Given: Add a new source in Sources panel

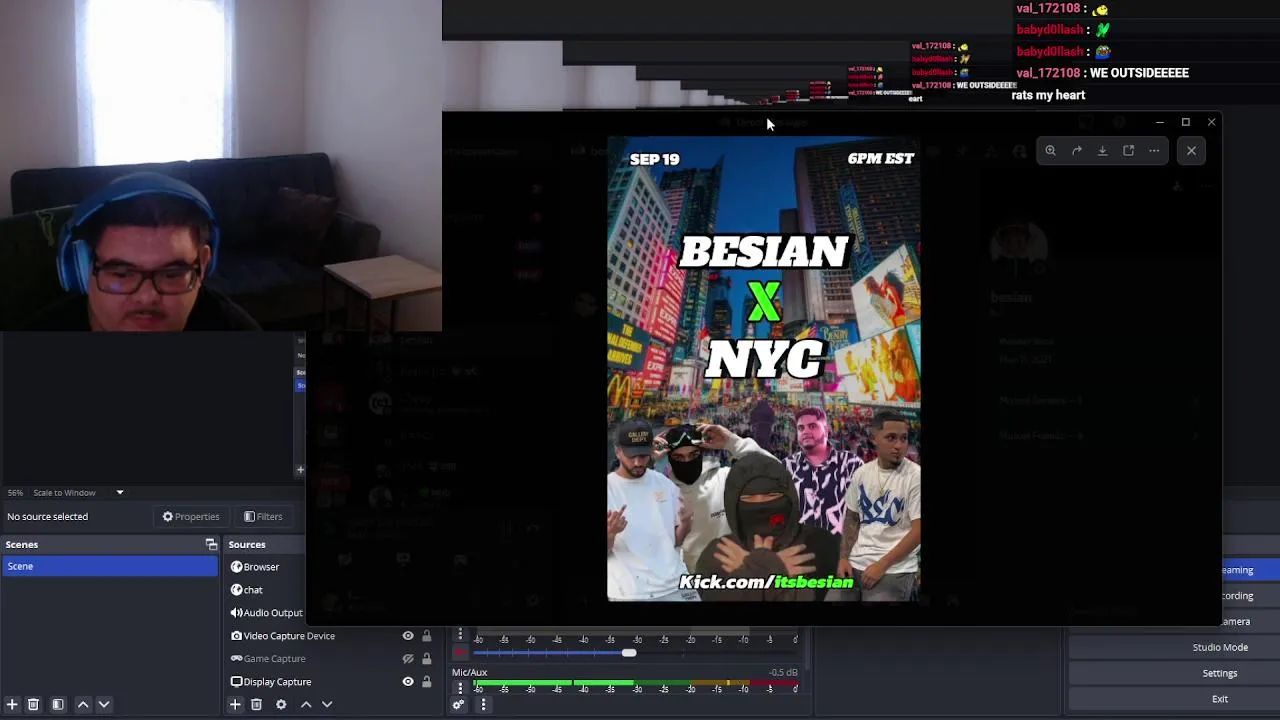Looking at the screenshot, I should tap(235, 705).
